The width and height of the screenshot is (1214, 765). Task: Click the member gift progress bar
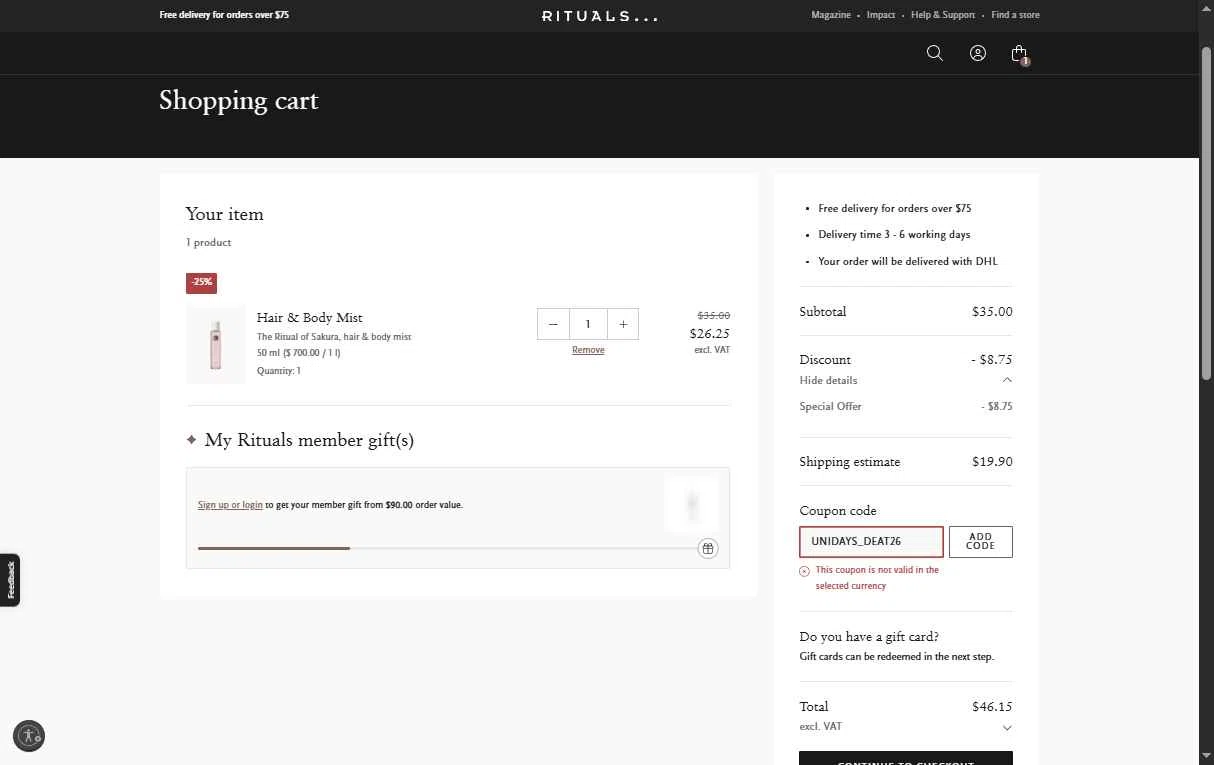point(447,548)
